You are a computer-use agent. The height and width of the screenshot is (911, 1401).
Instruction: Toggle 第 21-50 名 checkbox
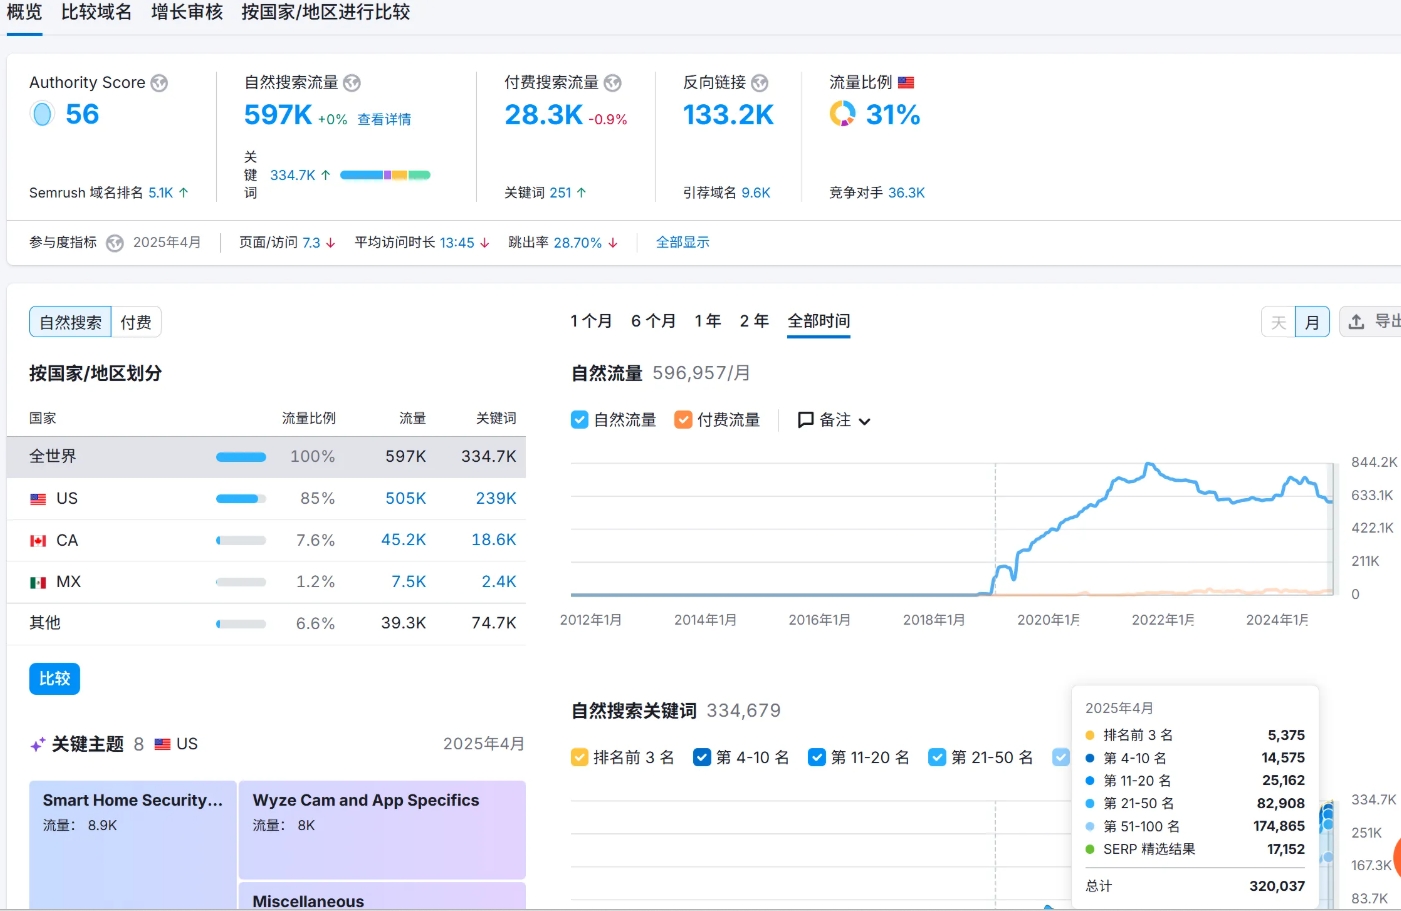tap(937, 757)
